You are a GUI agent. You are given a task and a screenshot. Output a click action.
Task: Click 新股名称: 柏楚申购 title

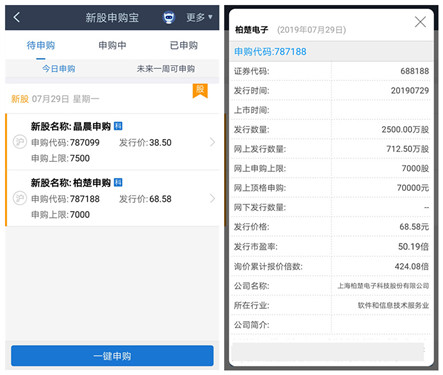pos(71,183)
